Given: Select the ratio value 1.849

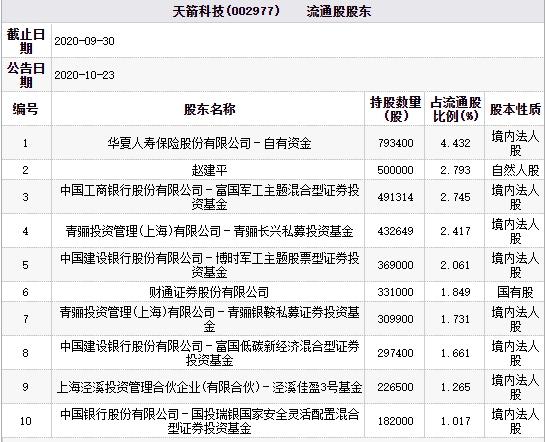Looking at the screenshot, I should tap(455, 292).
